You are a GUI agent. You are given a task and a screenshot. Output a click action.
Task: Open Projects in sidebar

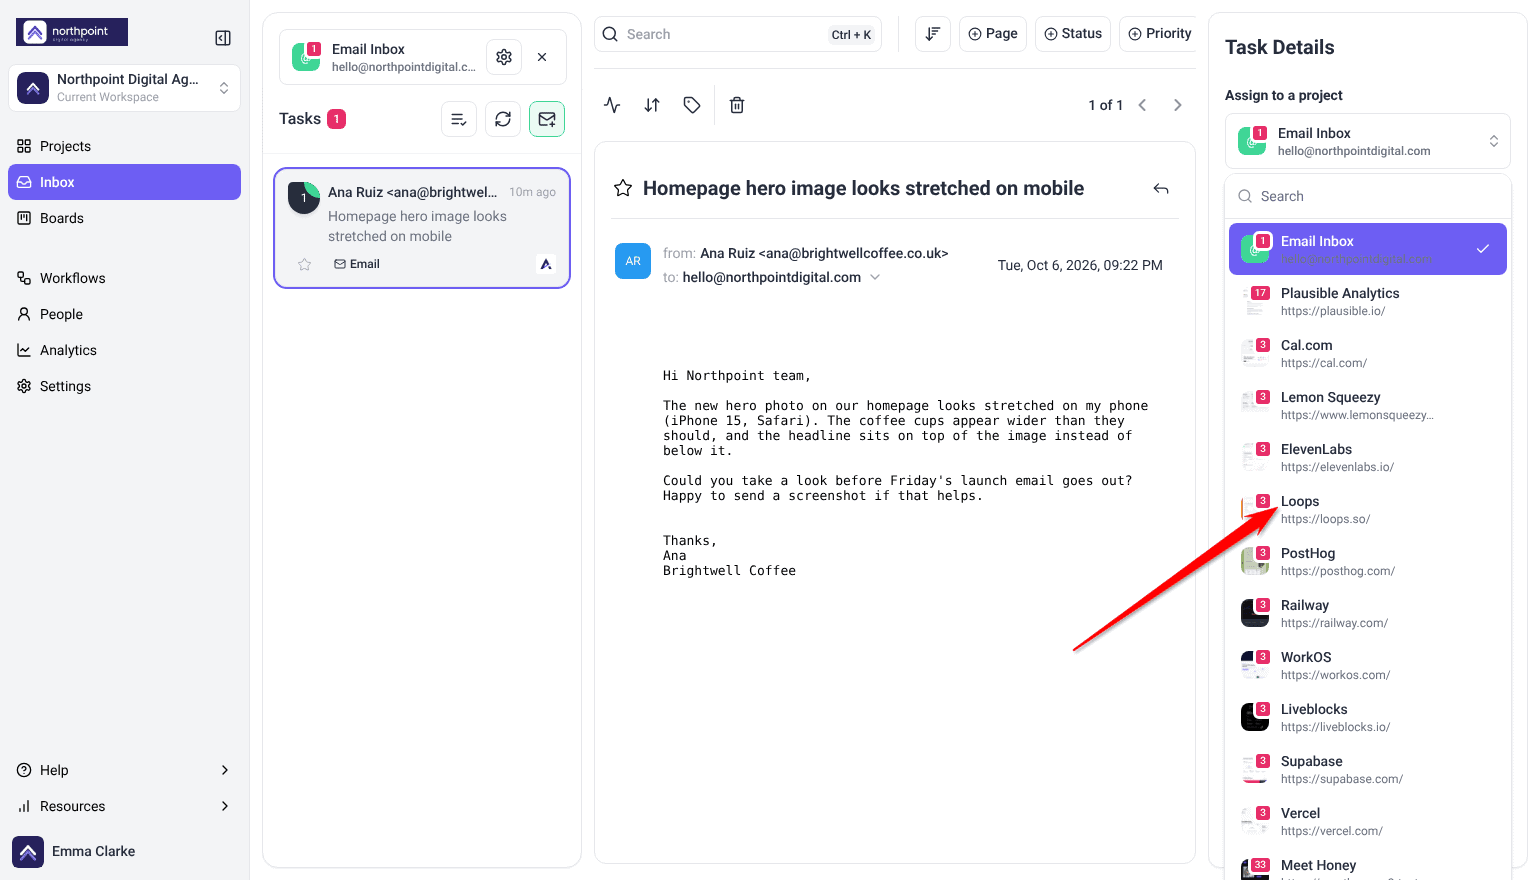tap(124, 146)
